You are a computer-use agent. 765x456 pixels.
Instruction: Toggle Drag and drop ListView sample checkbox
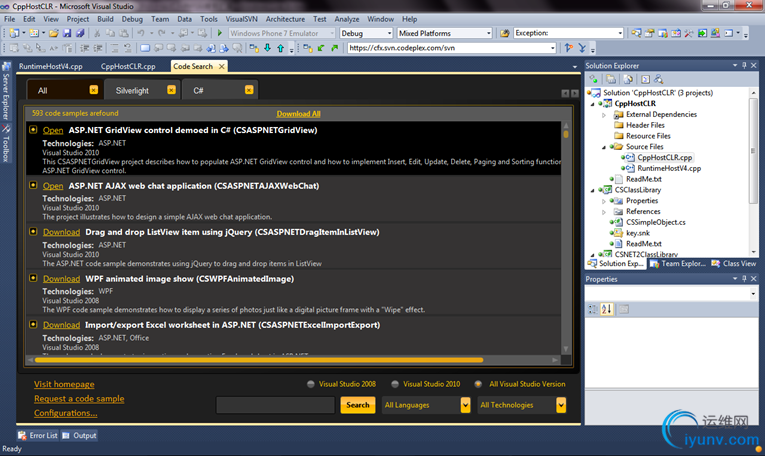click(x=33, y=232)
